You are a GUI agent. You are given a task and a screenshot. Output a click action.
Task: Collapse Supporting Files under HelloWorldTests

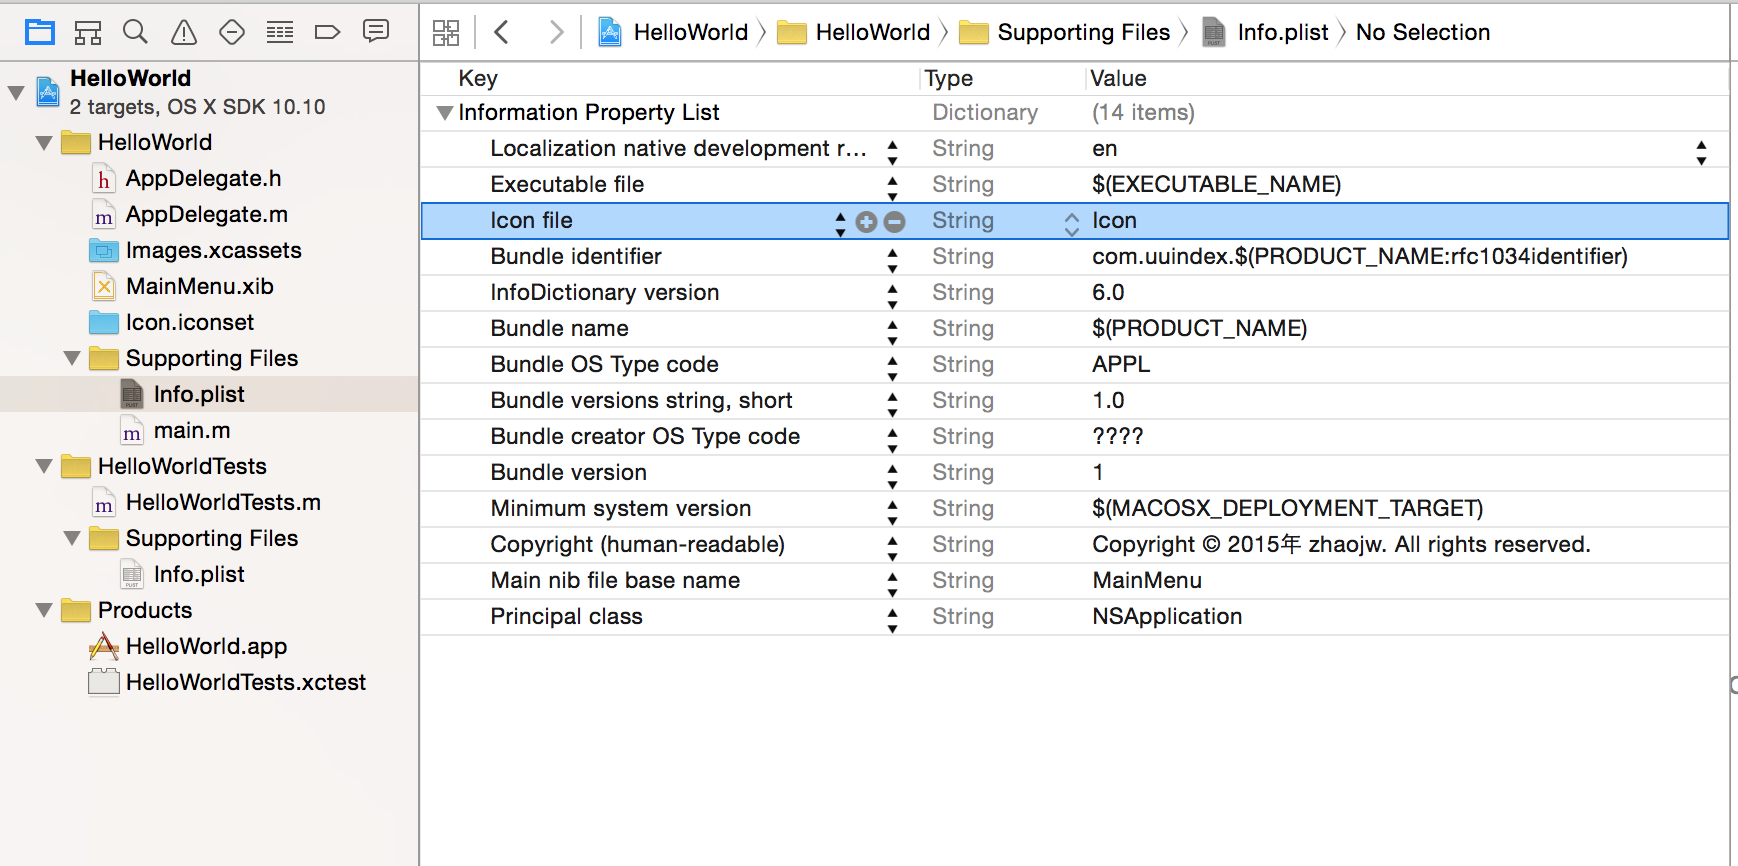(x=72, y=539)
